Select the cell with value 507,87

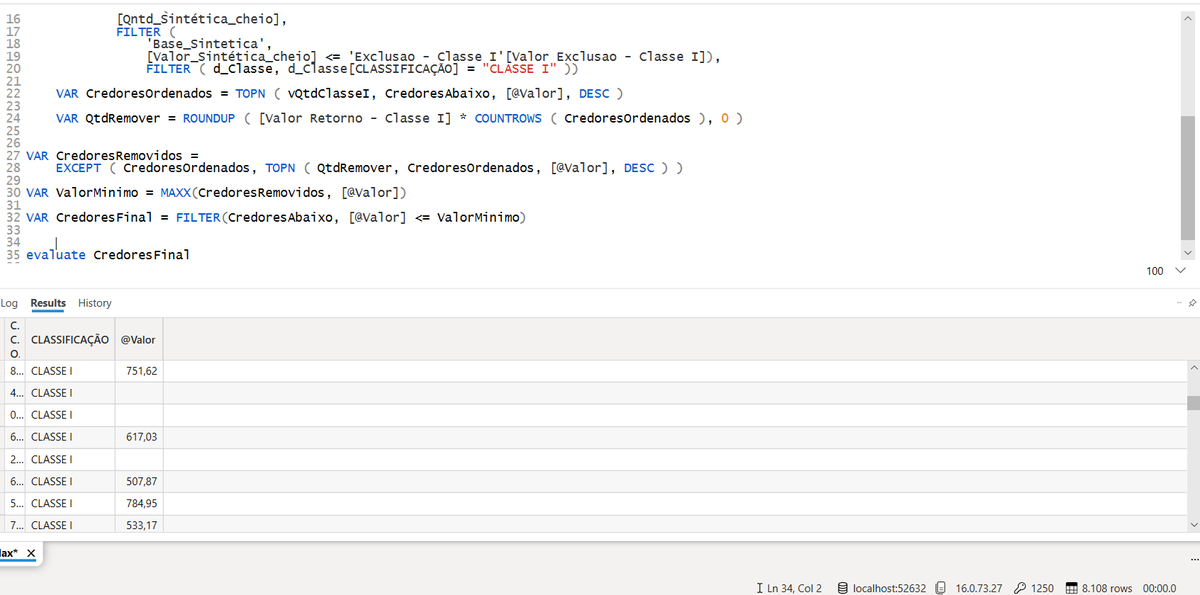coord(141,481)
